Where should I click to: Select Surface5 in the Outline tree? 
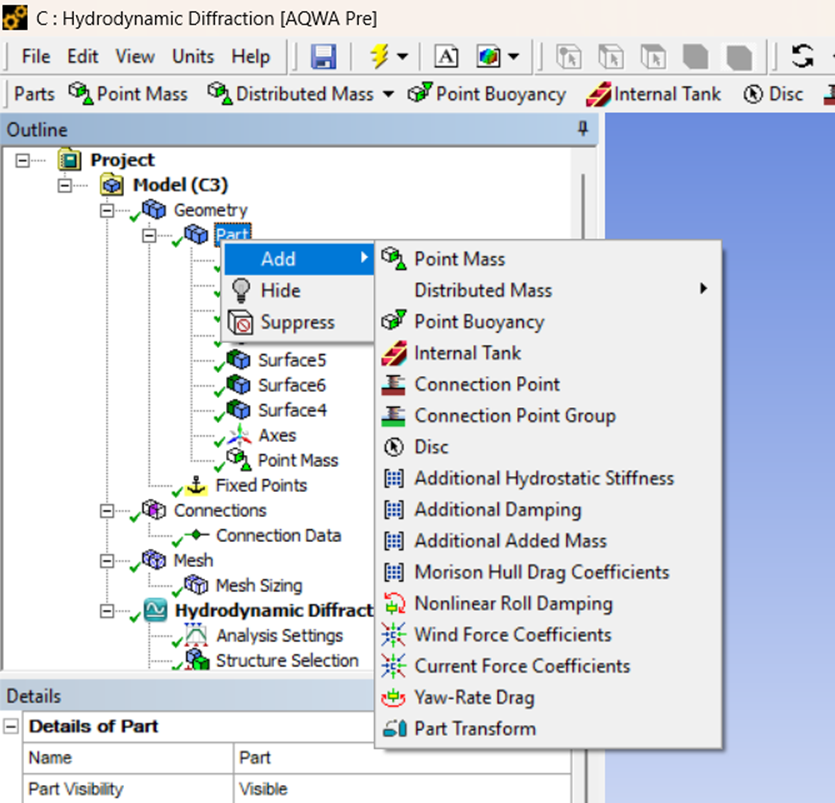292,360
